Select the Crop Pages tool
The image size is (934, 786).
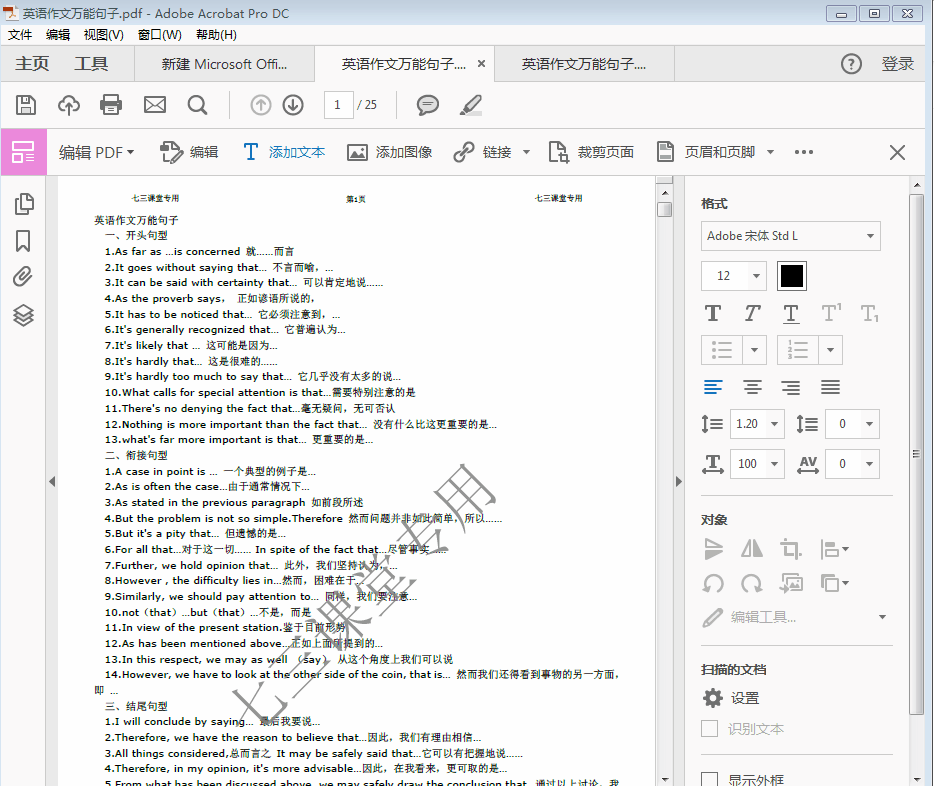coord(592,152)
